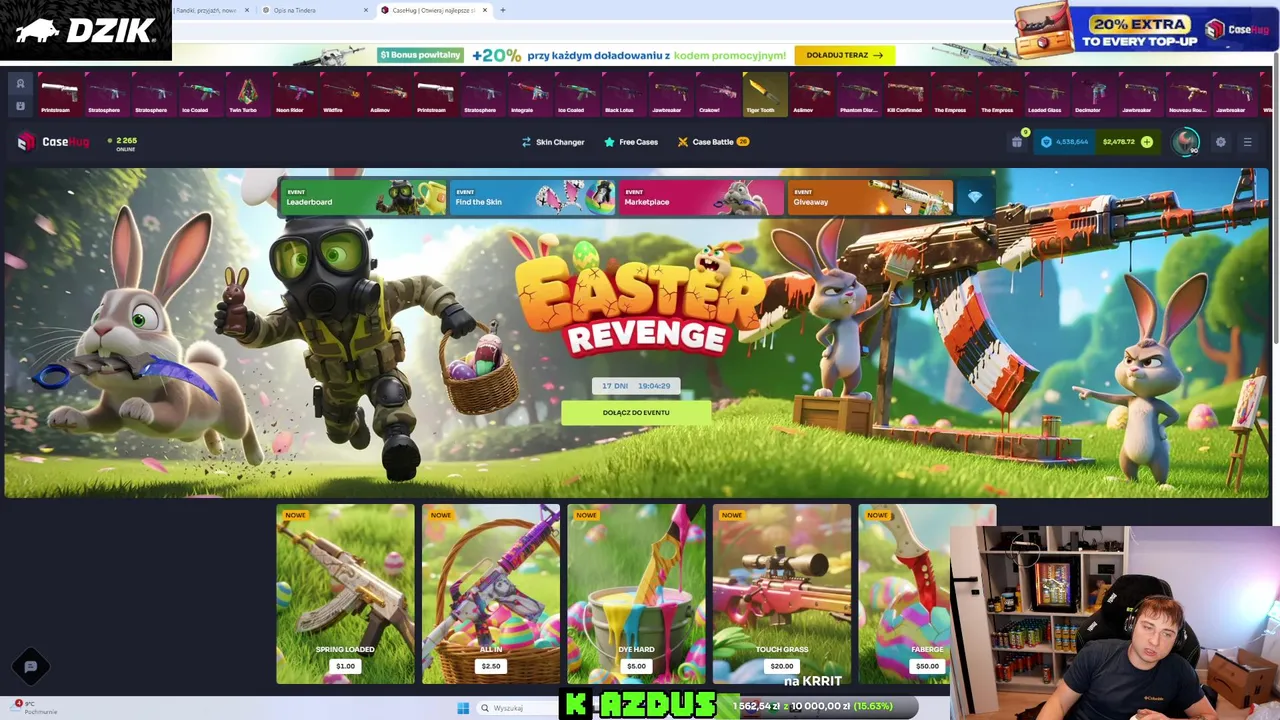The image size is (1280, 720).
Task: Select the lower live-drops icon at strip left
Action: pos(20,105)
